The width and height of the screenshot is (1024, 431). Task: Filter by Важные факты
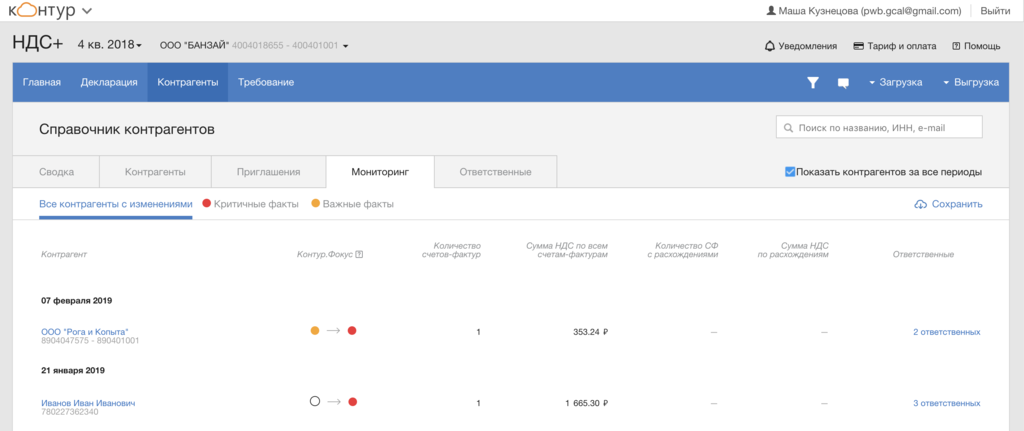353,204
